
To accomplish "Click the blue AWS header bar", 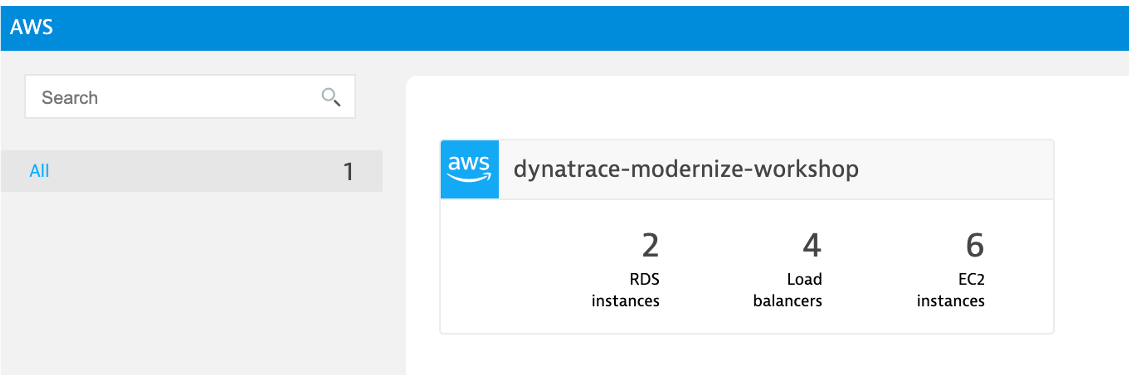I will coord(564,28).
